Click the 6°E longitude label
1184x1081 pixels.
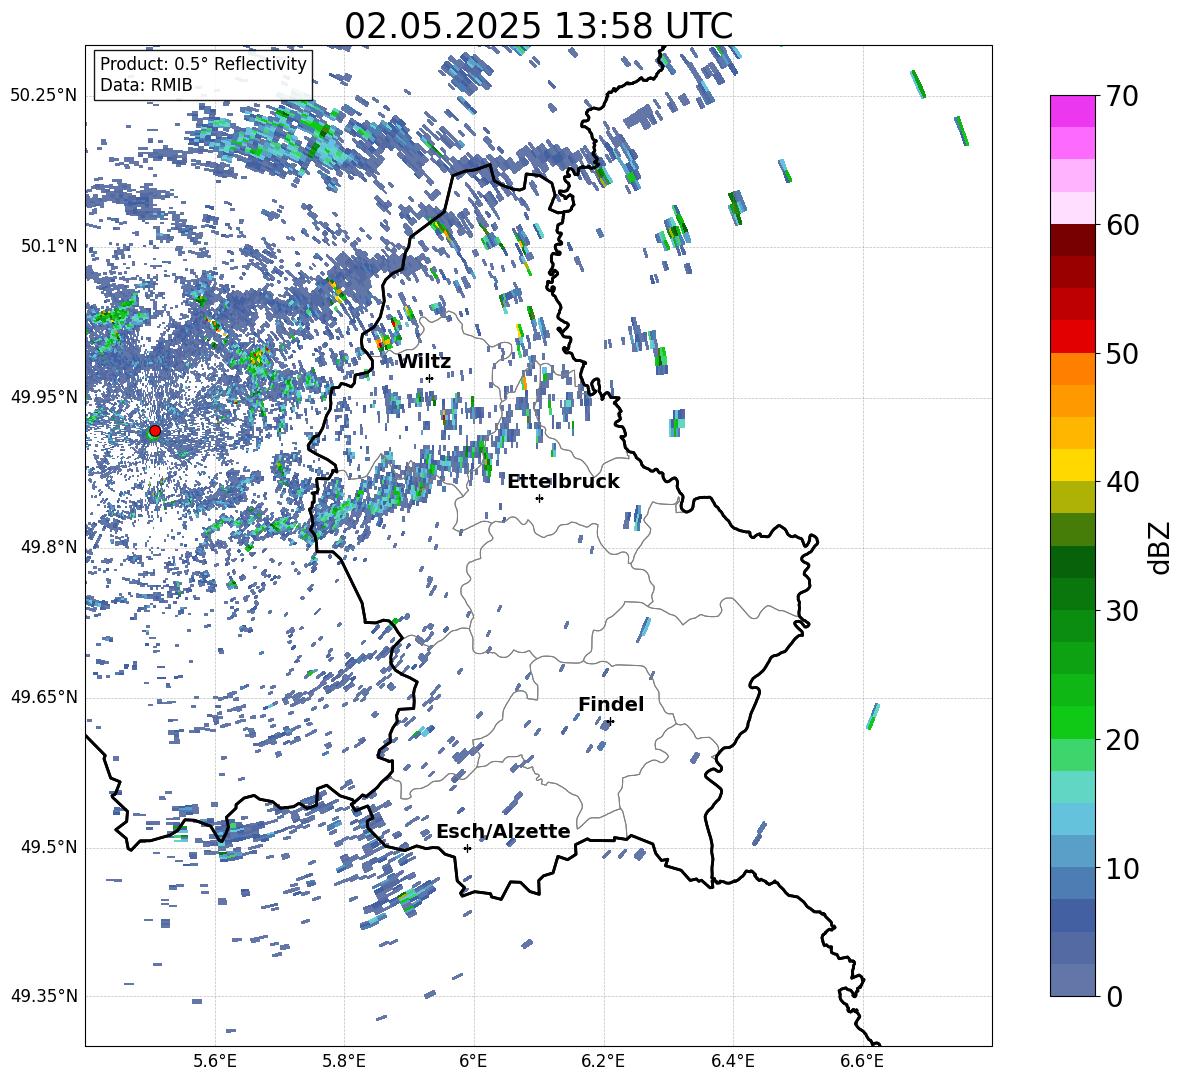(473, 1061)
